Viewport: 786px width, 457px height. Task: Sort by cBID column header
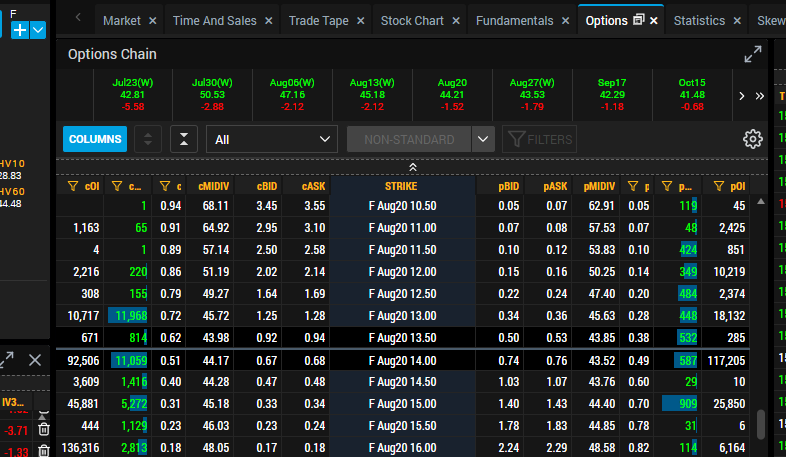click(267, 186)
